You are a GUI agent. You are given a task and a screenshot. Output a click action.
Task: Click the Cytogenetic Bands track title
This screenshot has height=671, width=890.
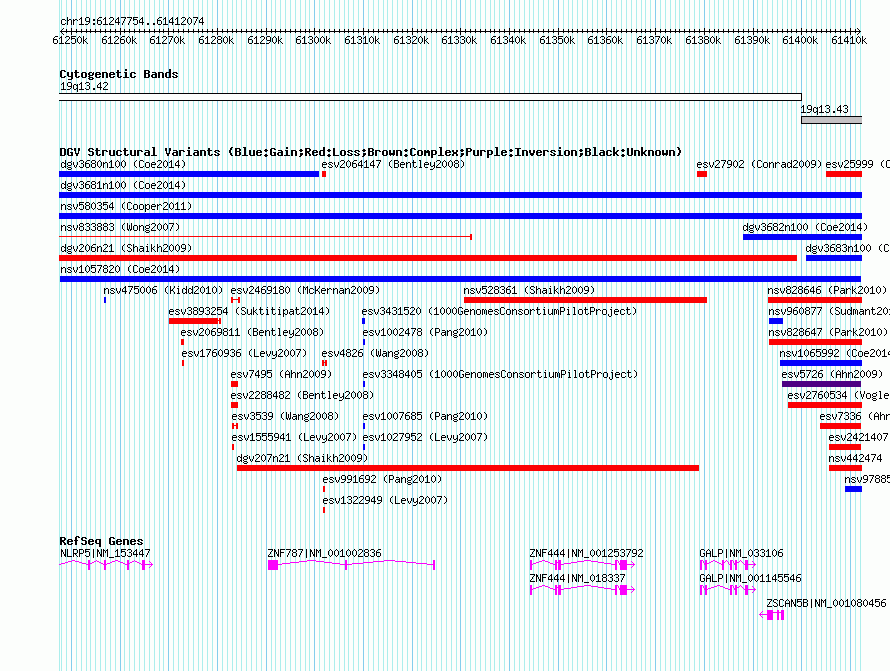pos(119,74)
